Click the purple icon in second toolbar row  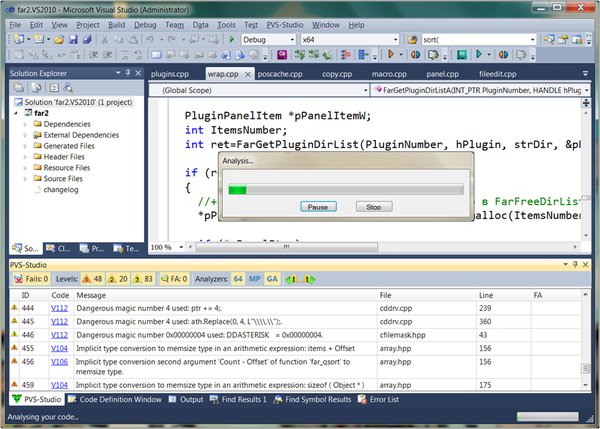point(282,55)
